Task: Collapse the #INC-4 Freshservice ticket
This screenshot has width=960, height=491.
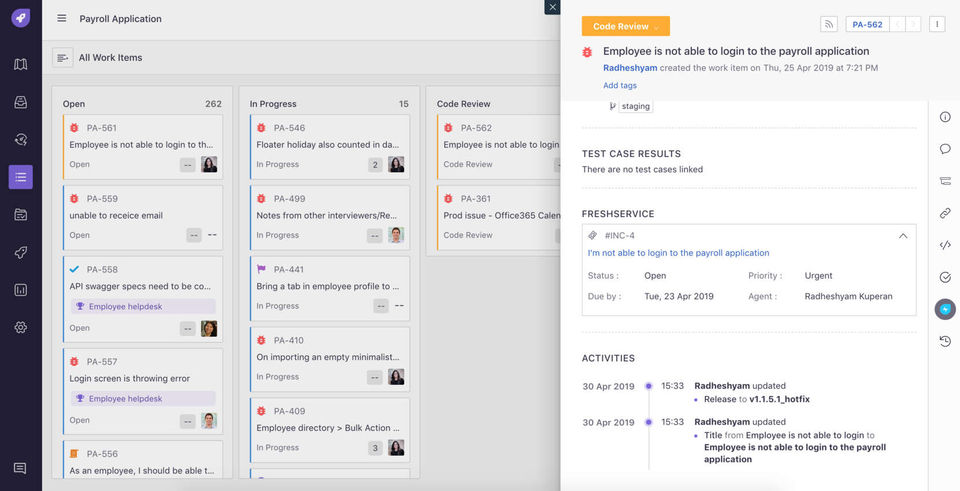Action: (x=903, y=236)
